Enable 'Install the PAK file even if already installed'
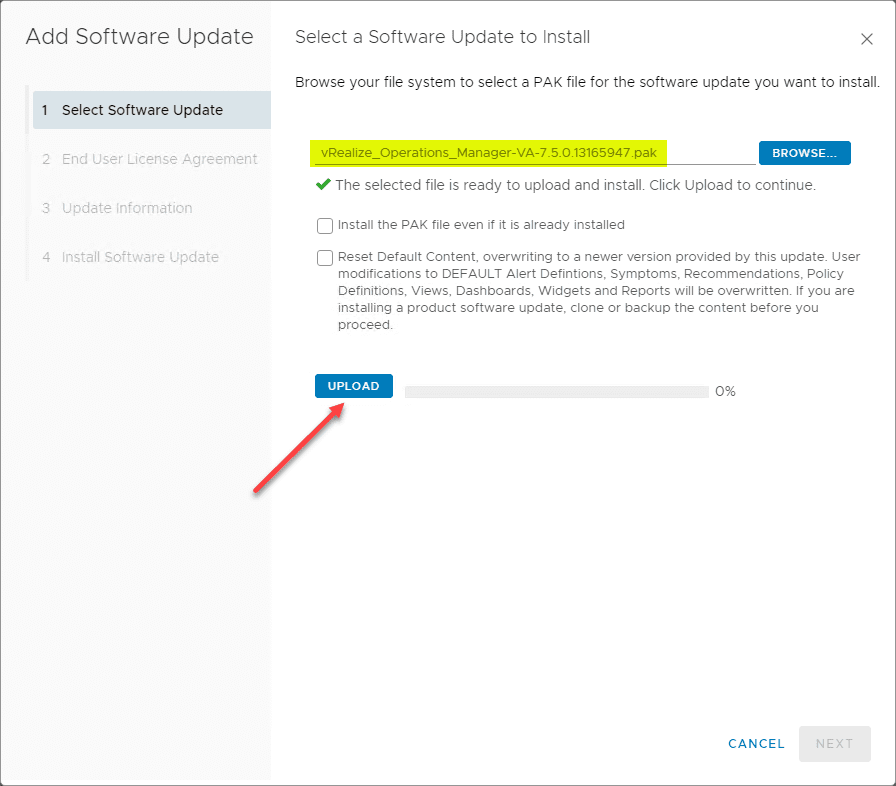896x786 pixels. pos(325,226)
